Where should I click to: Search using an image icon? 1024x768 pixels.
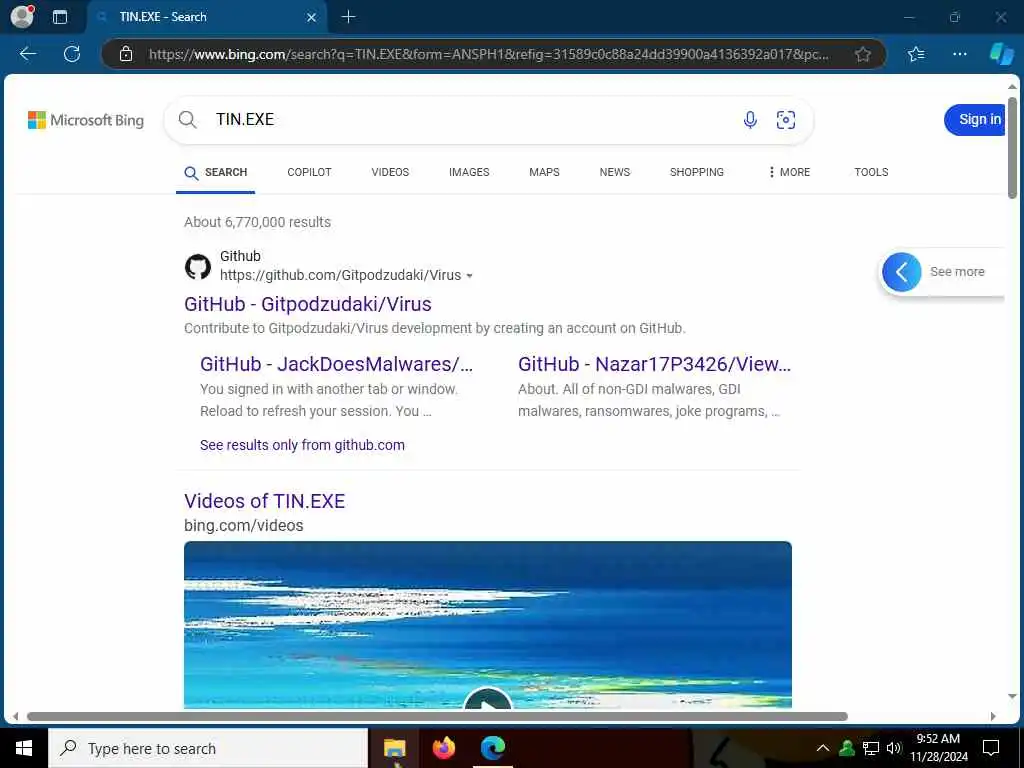[786, 120]
